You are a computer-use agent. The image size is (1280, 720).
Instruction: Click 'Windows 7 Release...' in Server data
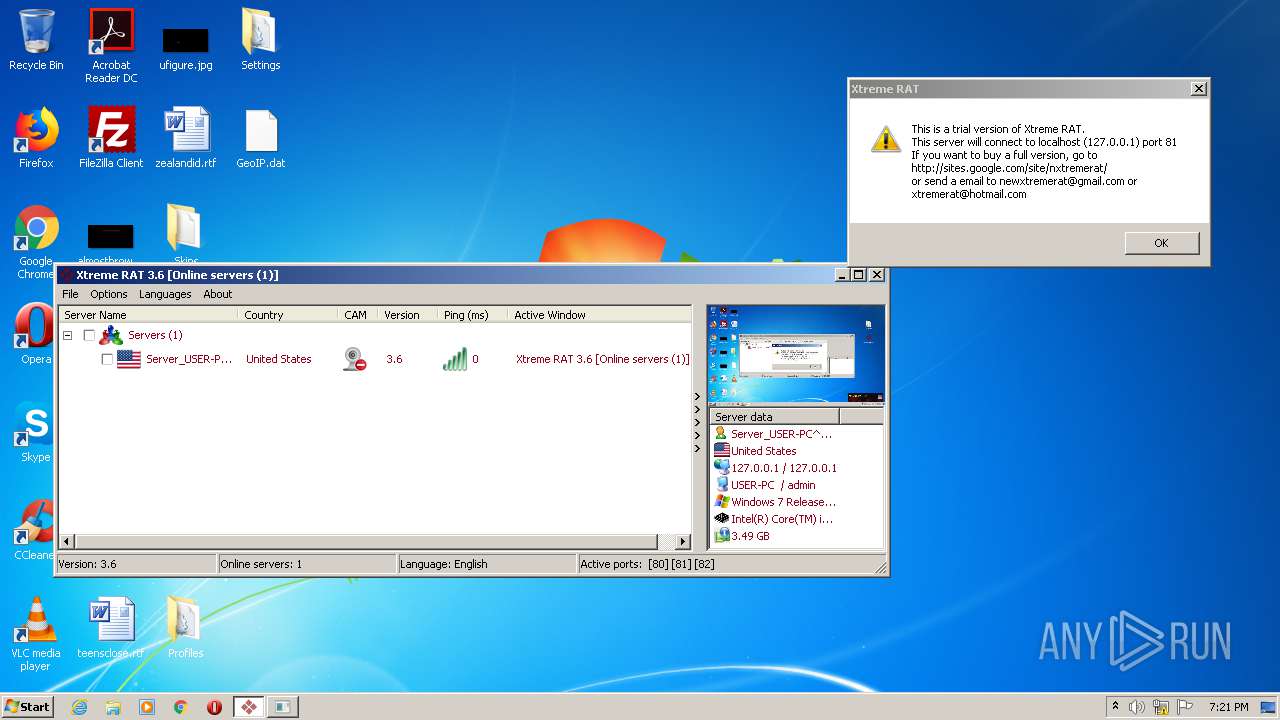pos(783,501)
